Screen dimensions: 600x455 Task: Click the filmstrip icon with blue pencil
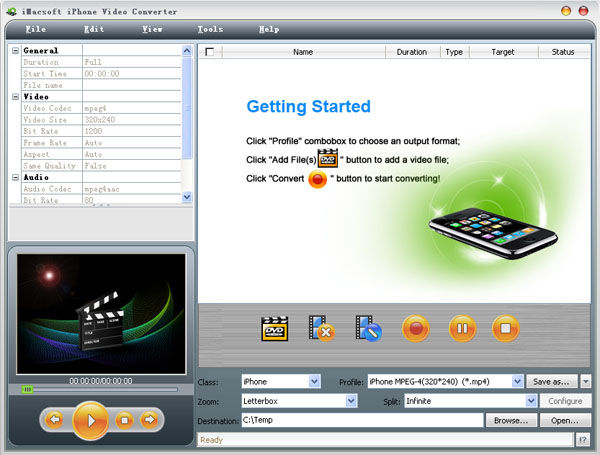[368, 328]
